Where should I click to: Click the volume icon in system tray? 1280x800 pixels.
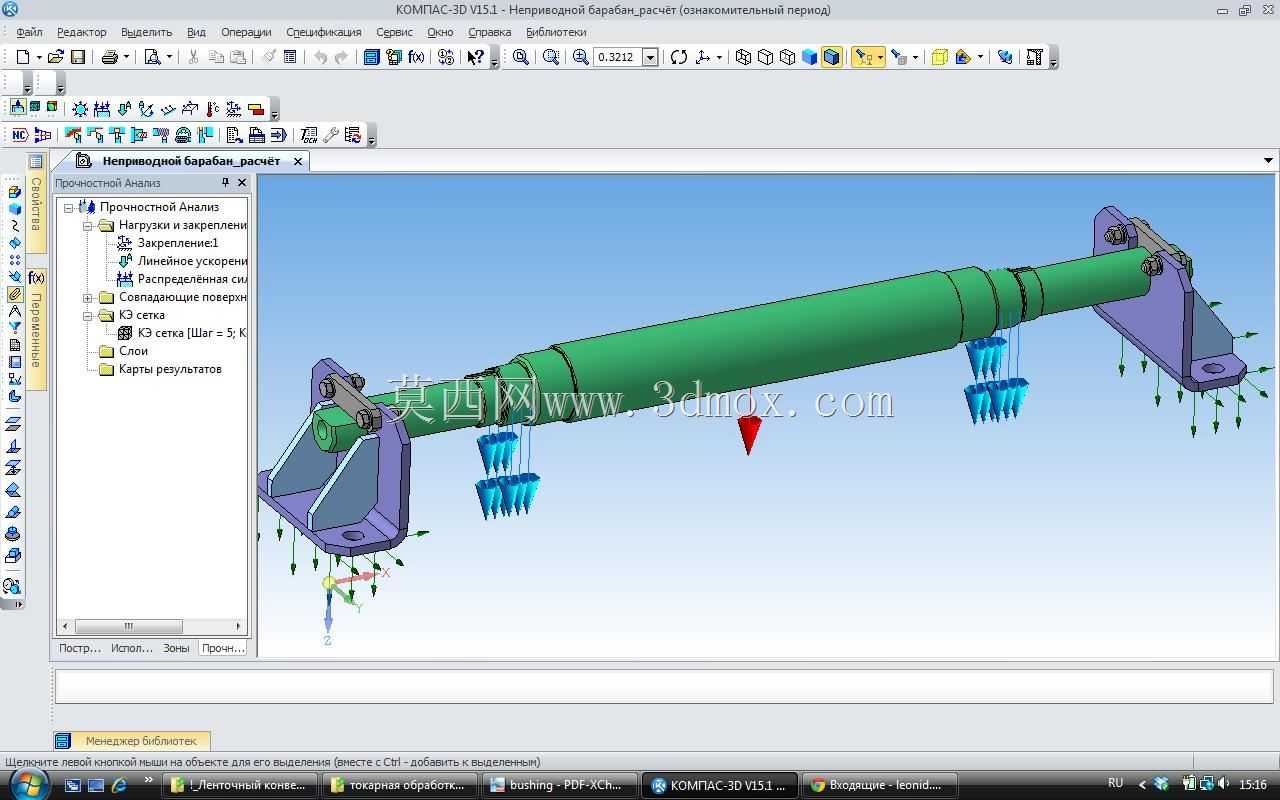1223,784
